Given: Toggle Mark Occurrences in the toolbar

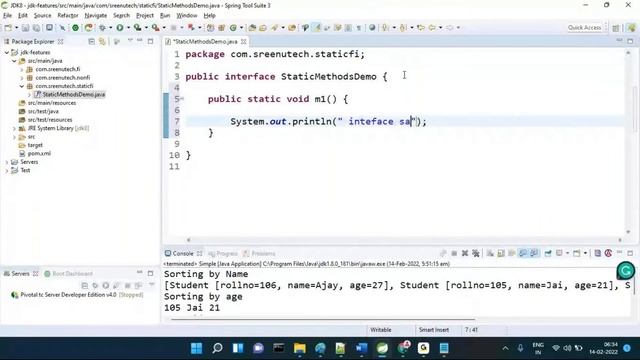Looking at the screenshot, I should point(317,28).
